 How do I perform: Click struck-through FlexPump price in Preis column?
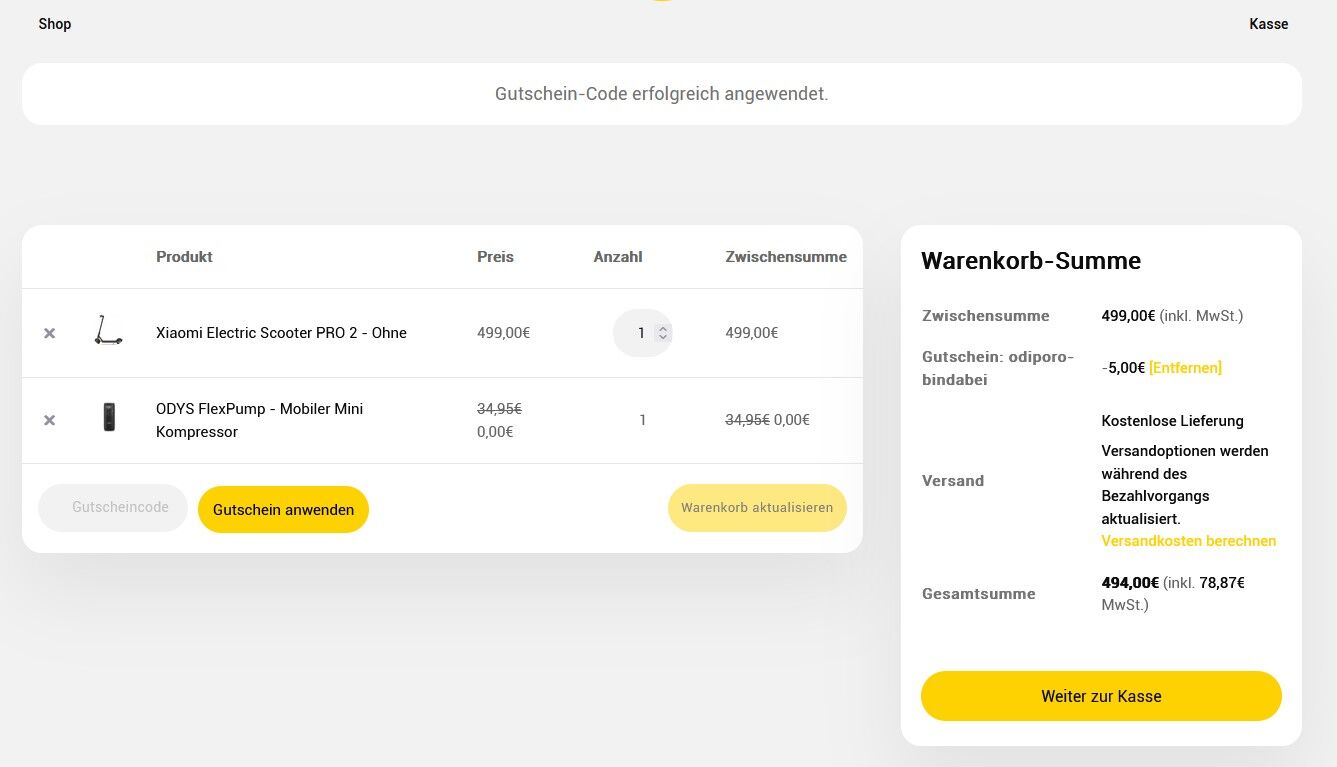(499, 409)
